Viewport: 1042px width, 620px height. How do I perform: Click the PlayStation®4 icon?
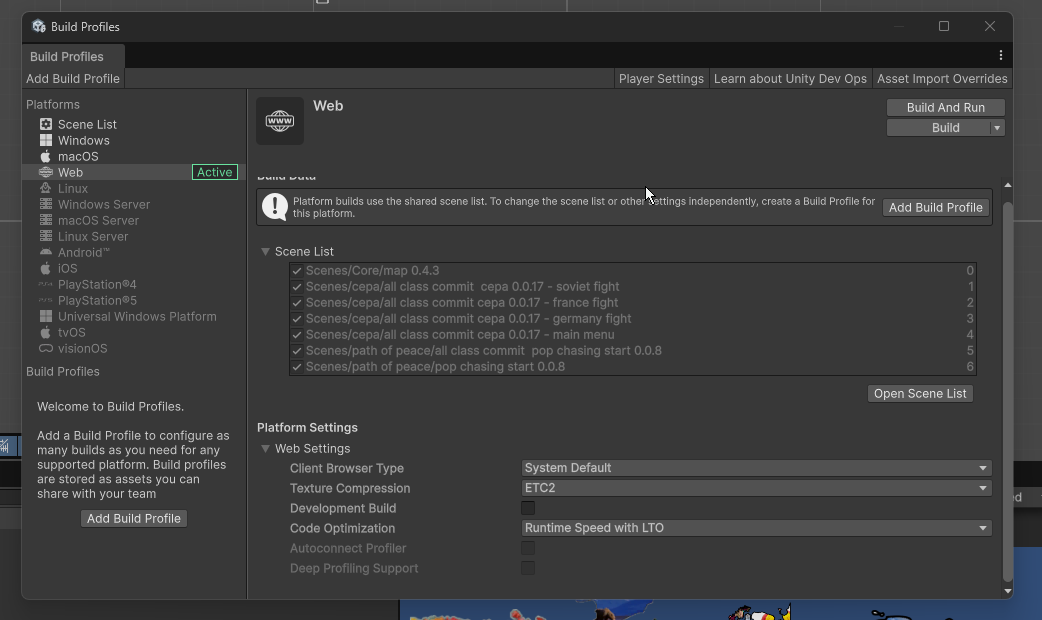46,284
